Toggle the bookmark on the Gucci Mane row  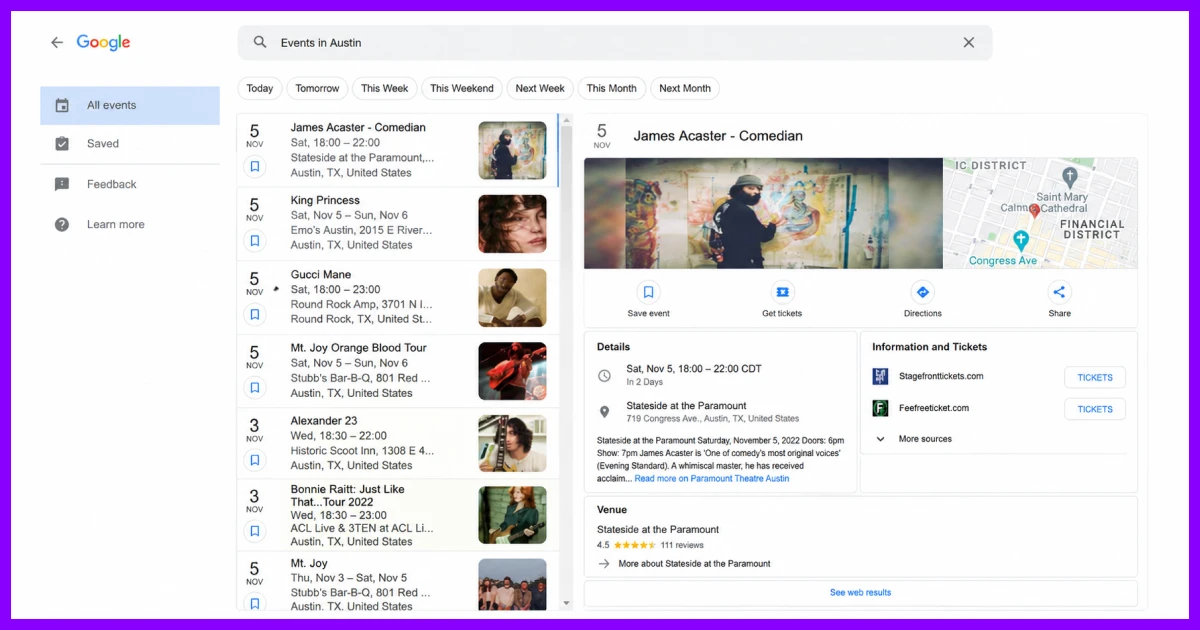tap(255, 314)
